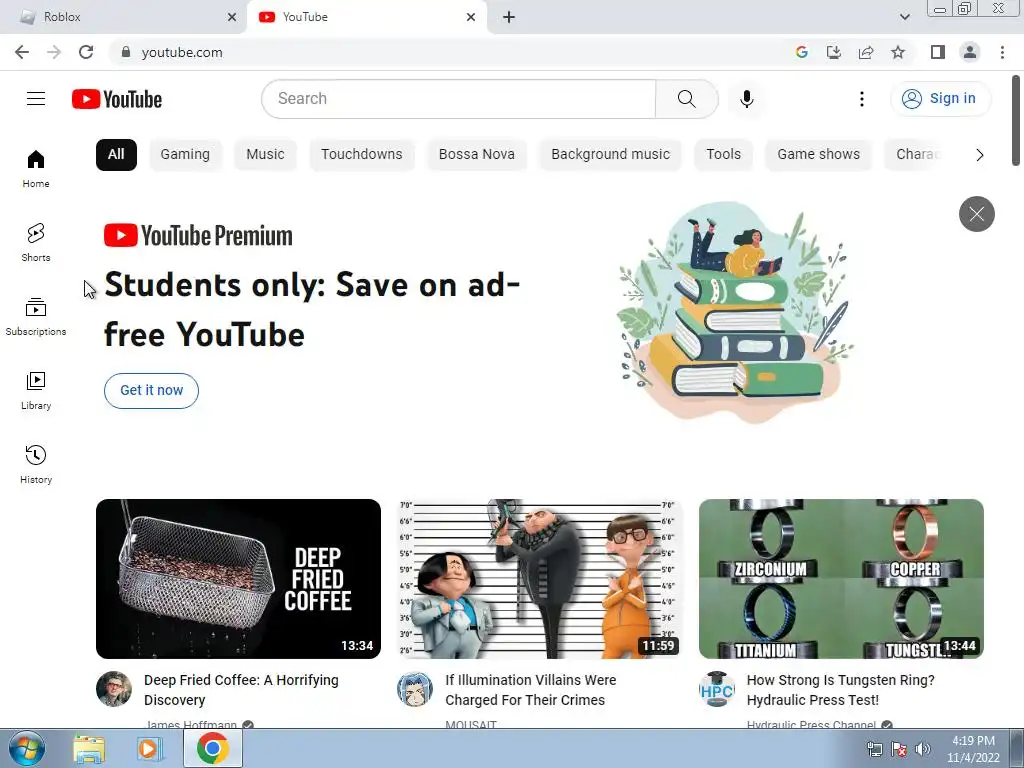Click the Deep Fried Coffee thumbnail
Viewport: 1024px width, 768px height.
coord(238,579)
